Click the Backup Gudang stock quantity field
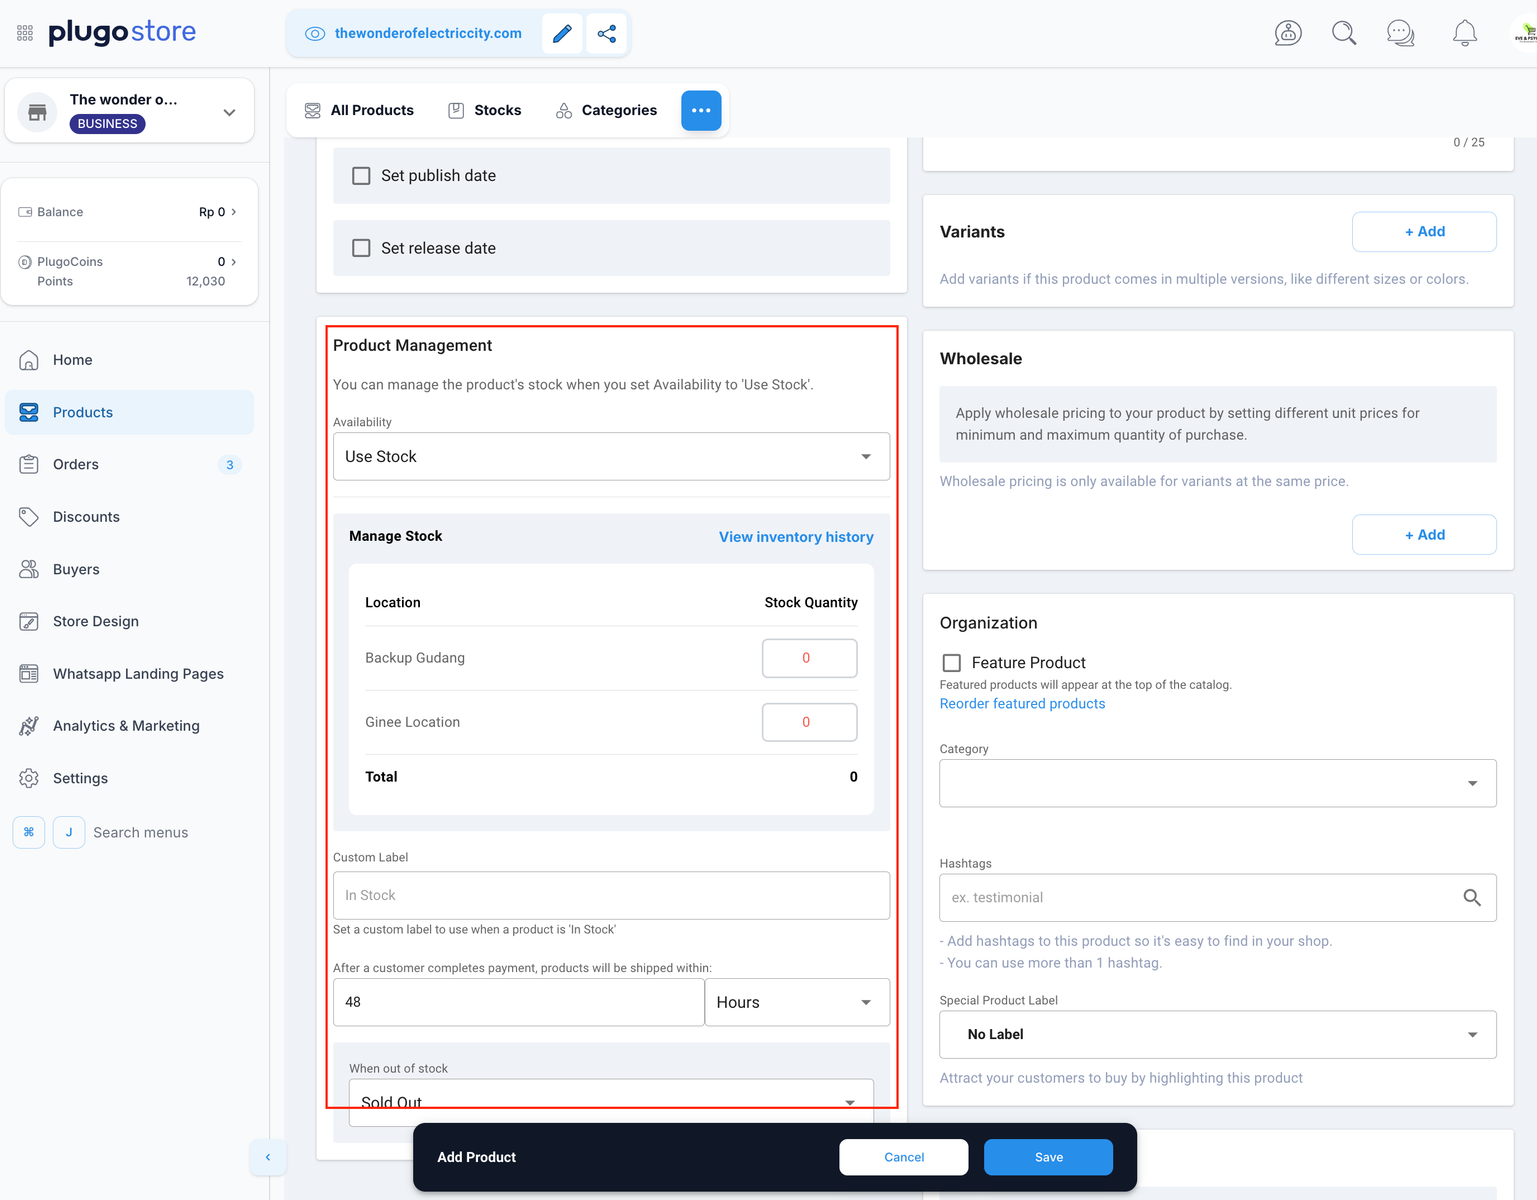The width and height of the screenshot is (1537, 1200). 809,658
